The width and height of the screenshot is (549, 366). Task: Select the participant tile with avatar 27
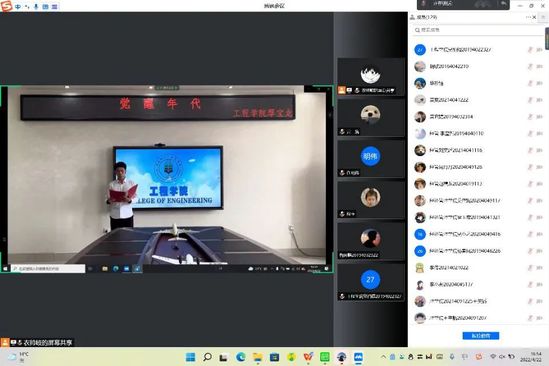coord(371,282)
